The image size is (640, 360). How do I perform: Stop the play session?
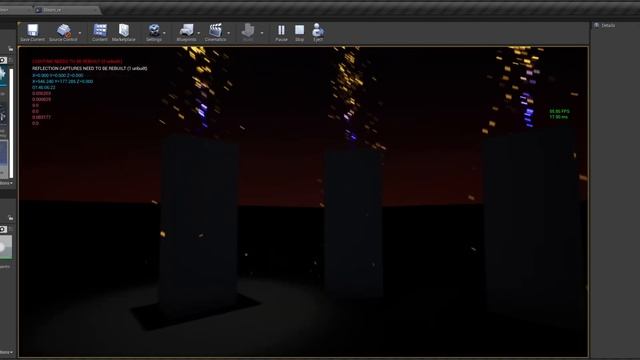point(300,33)
